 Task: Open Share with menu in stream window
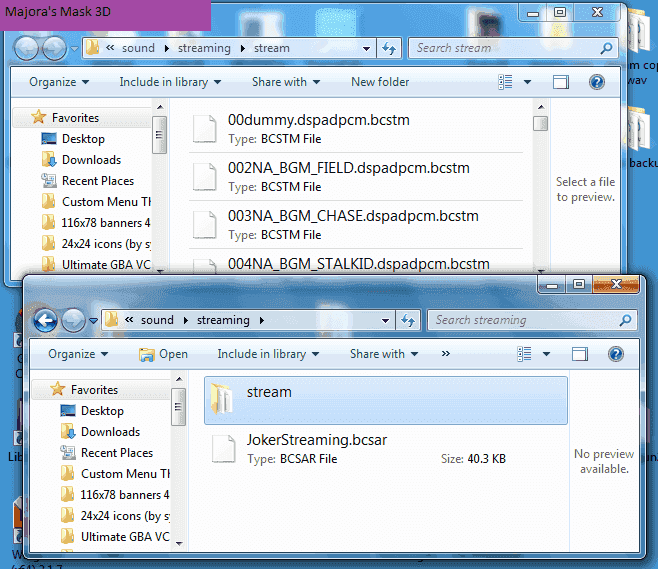coord(286,82)
